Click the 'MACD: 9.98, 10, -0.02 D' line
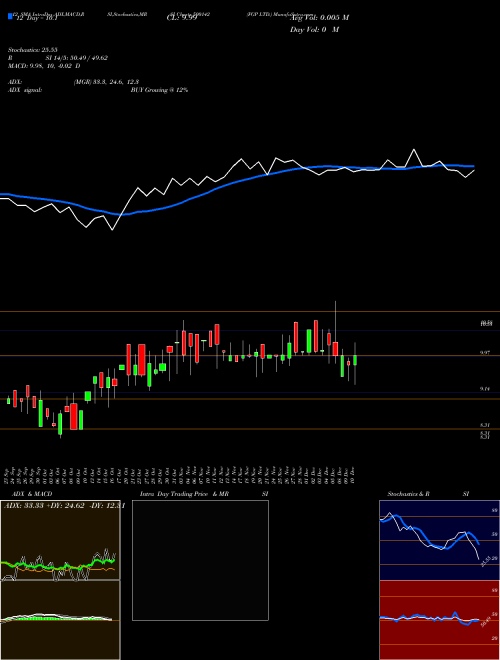Viewport: 500px width, 660px height. (x=44, y=66)
